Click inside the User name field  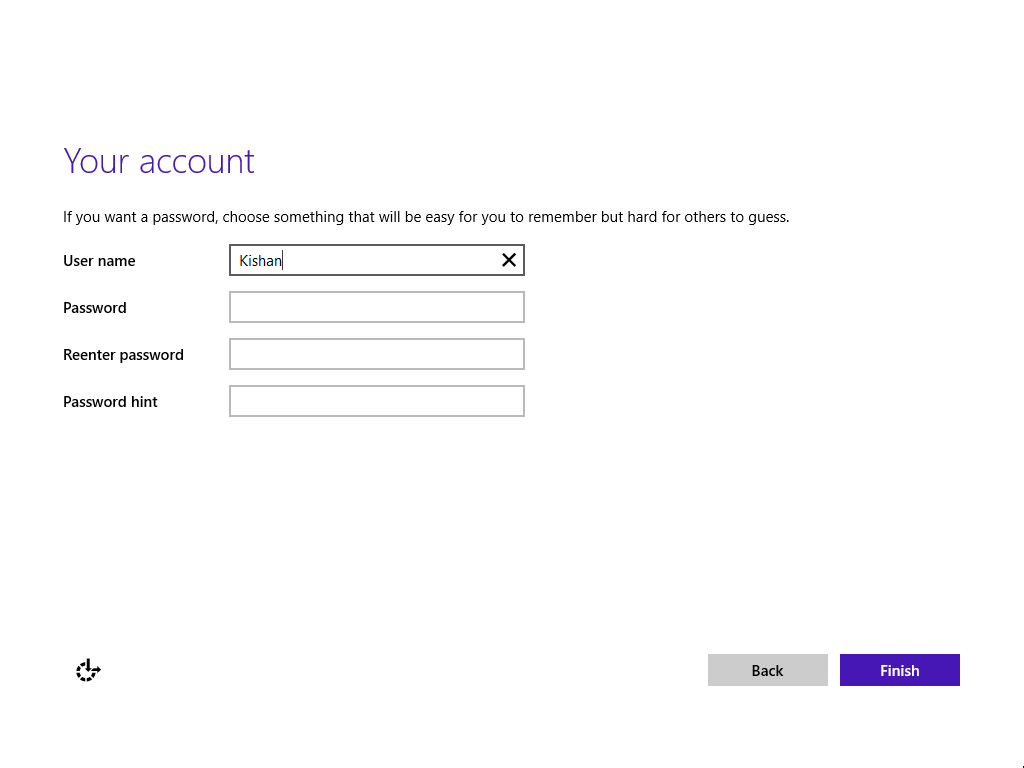tap(377, 260)
